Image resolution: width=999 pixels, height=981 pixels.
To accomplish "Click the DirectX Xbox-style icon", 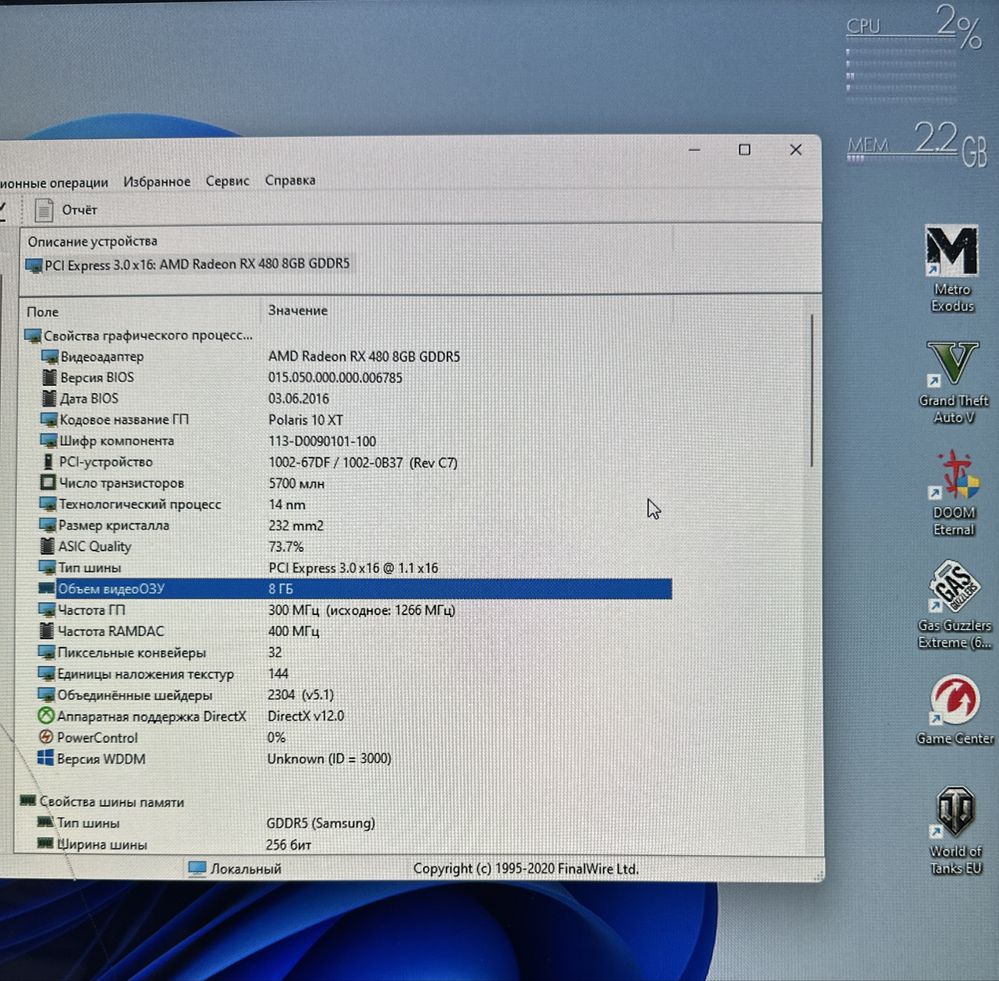I will point(46,715).
